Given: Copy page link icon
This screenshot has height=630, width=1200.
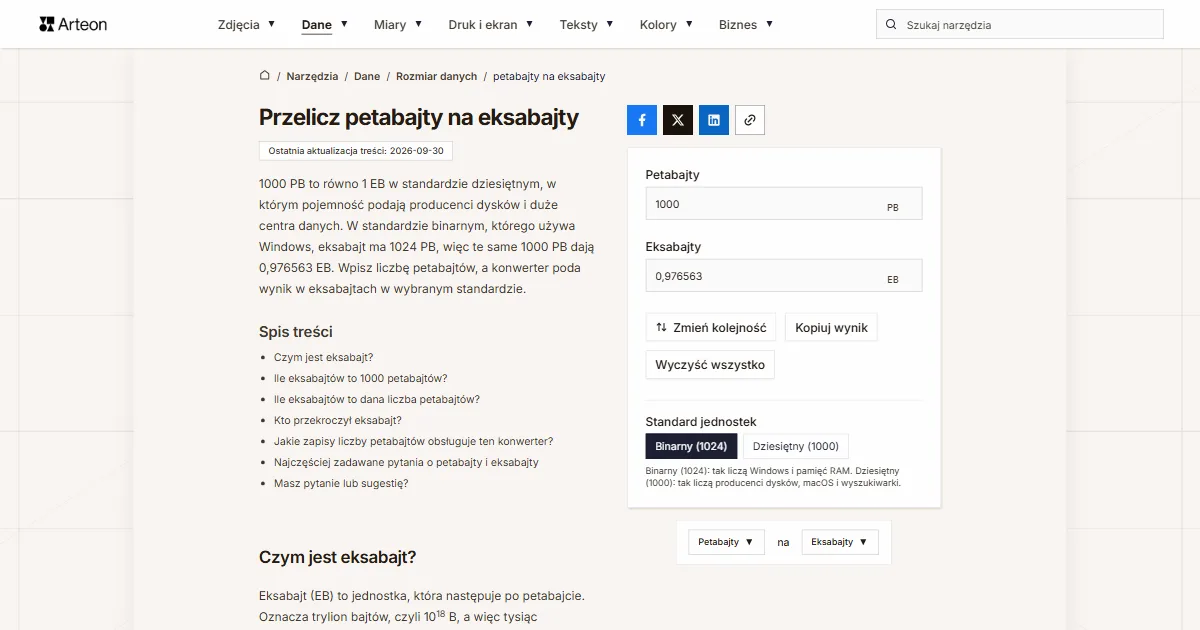Looking at the screenshot, I should pos(750,120).
